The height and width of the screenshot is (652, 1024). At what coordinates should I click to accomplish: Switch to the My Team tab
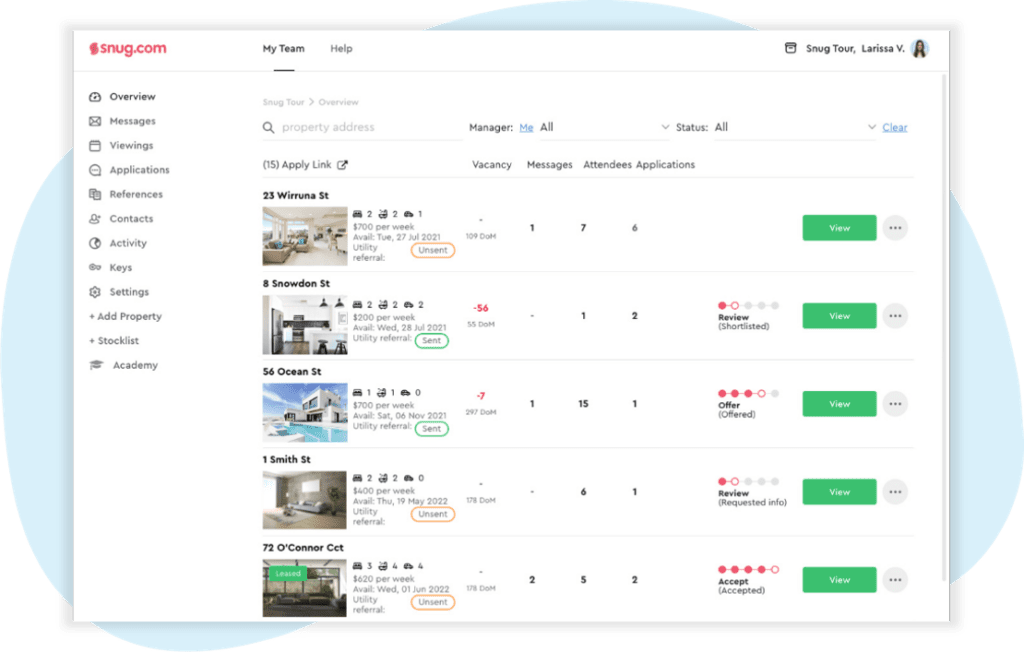coord(283,49)
